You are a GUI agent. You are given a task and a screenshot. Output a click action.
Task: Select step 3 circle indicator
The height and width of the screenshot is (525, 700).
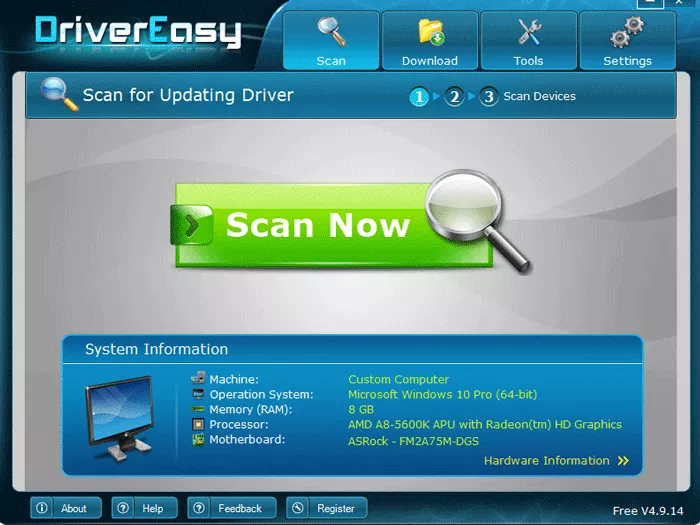pos(489,96)
